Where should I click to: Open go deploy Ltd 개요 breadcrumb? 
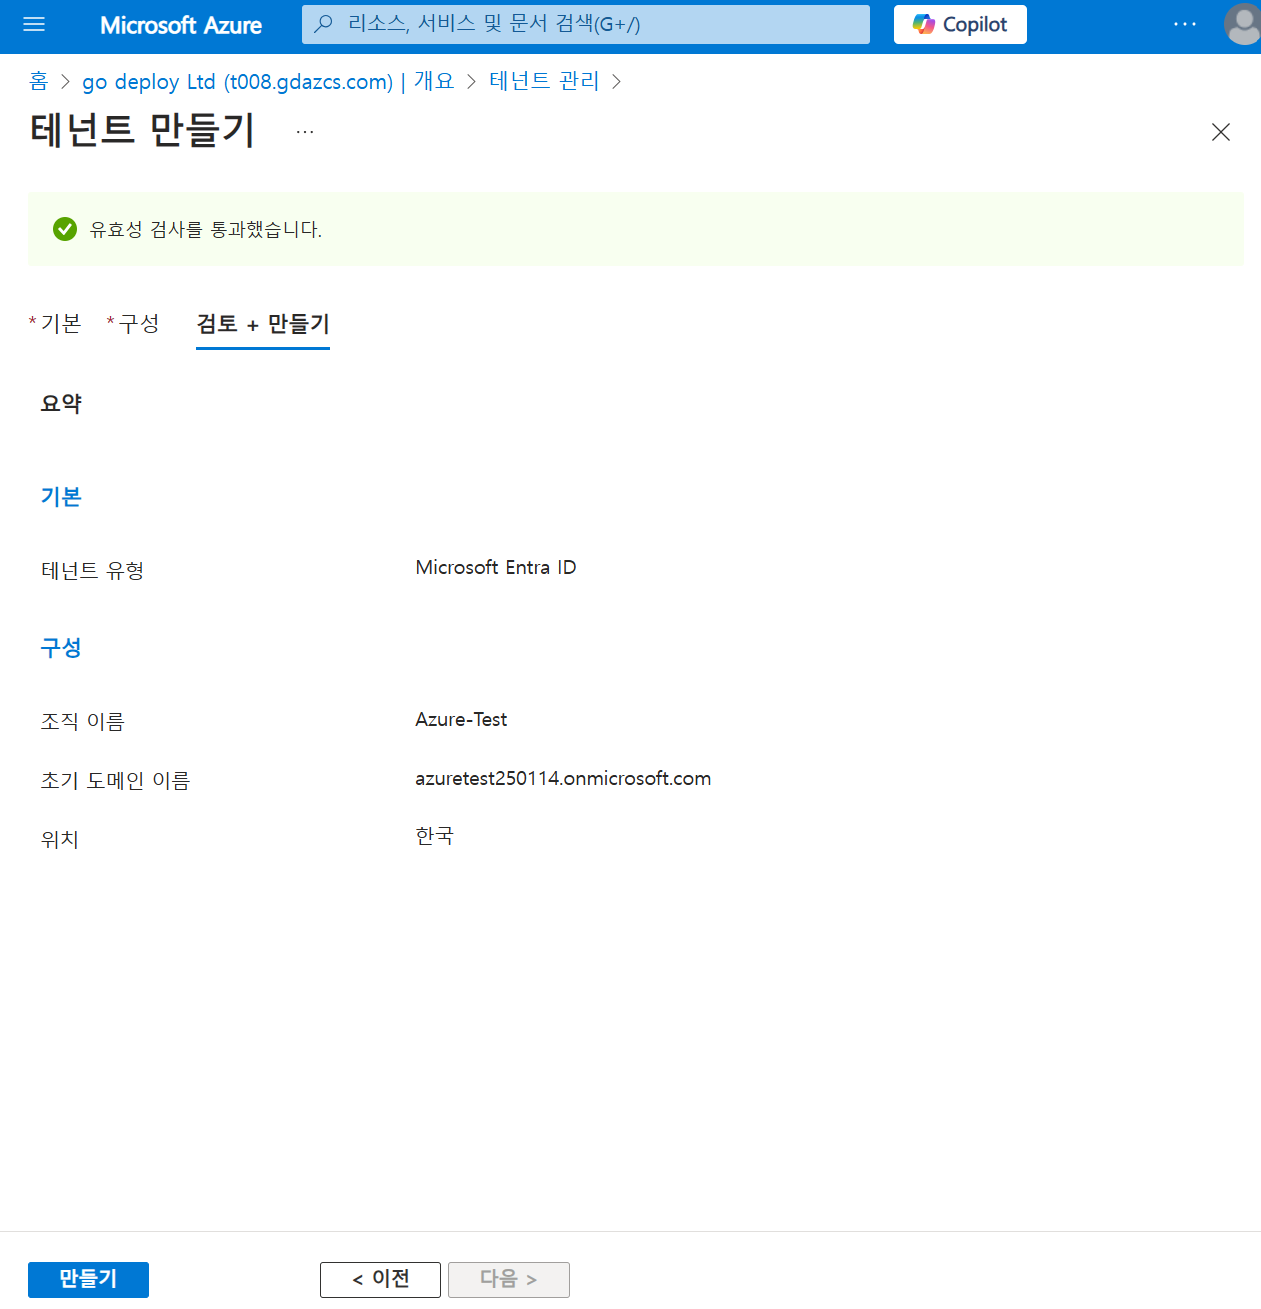click(268, 81)
